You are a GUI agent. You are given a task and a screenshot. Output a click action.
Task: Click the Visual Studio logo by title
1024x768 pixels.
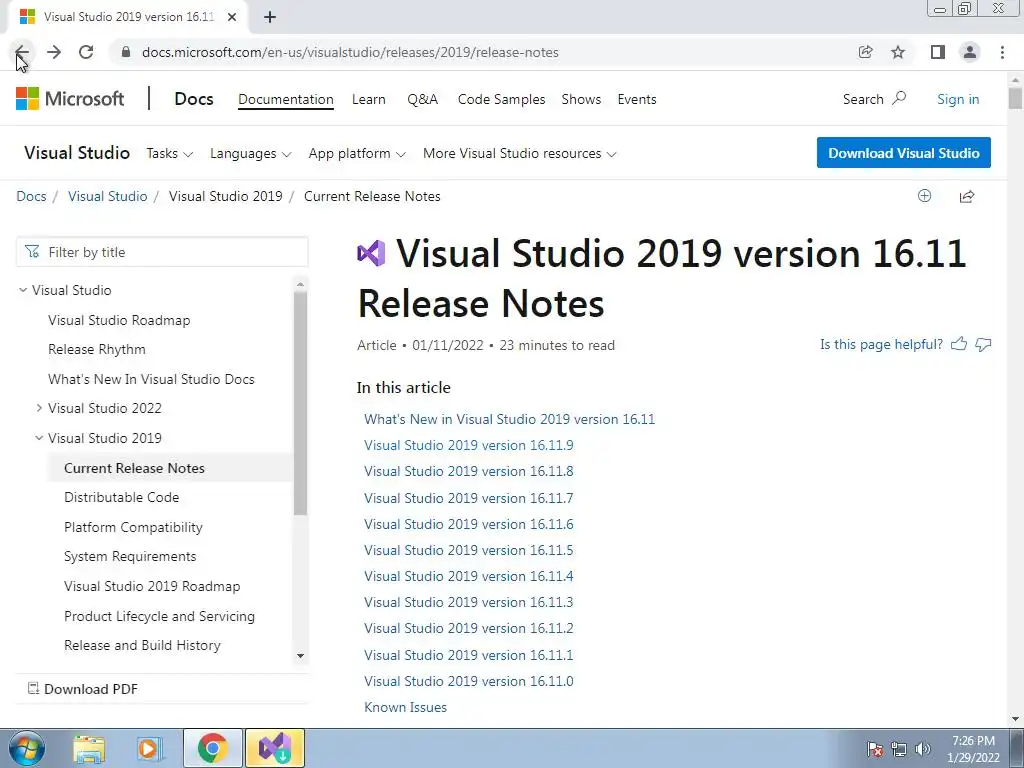371,253
